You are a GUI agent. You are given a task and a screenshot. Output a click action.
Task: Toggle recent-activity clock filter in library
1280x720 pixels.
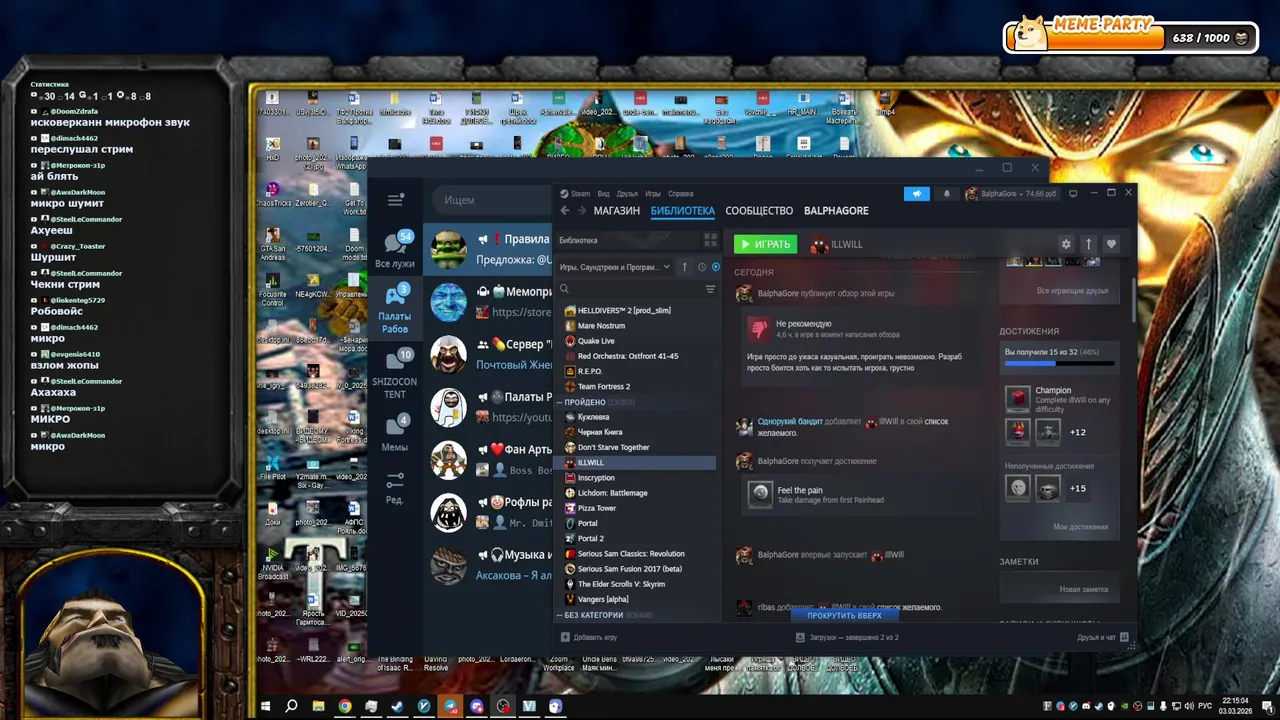(x=702, y=267)
